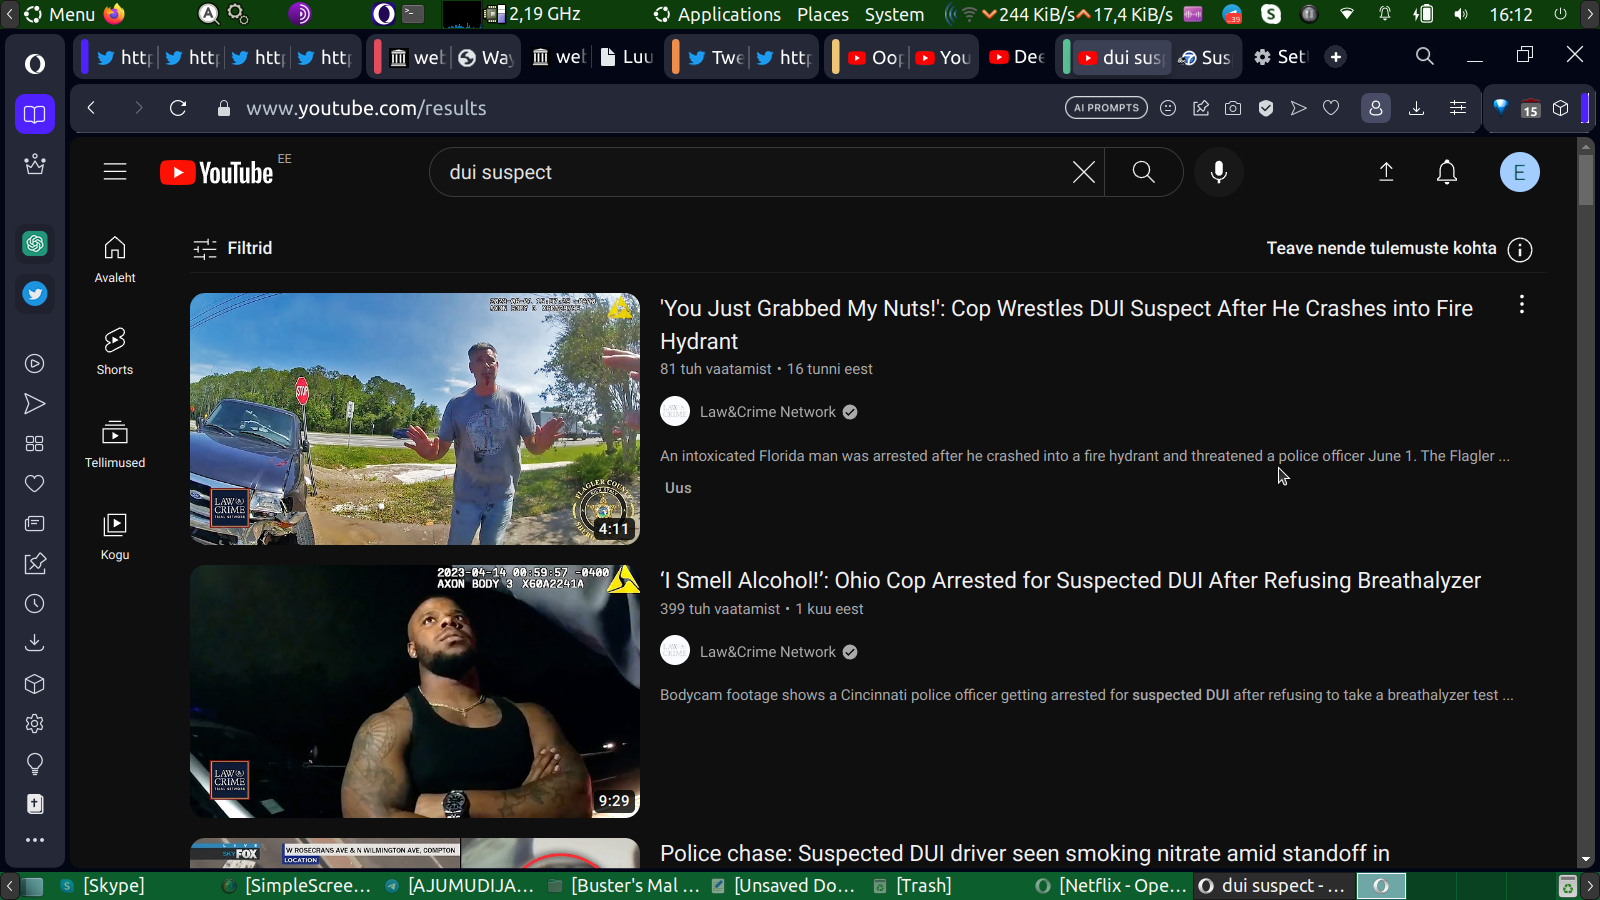Open the Player icon in Opera sidebar
The image size is (1600, 900).
pyautogui.click(x=35, y=364)
